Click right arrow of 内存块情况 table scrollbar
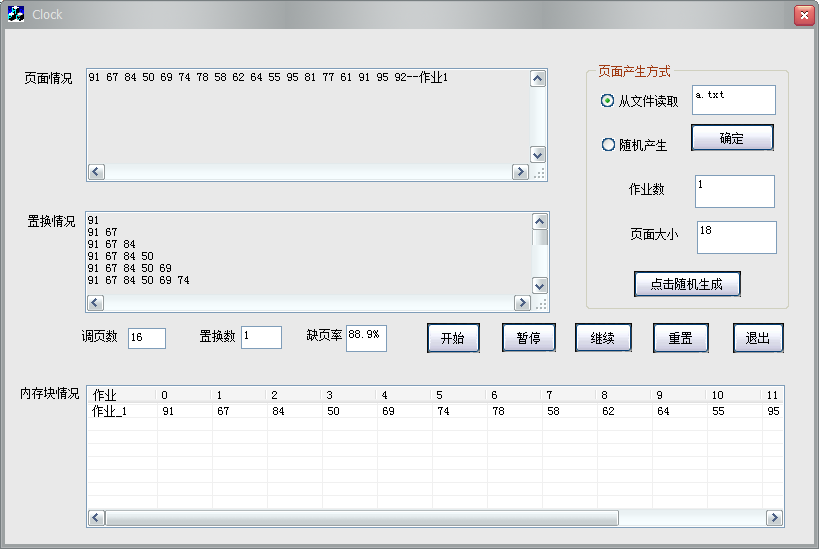 click(774, 518)
